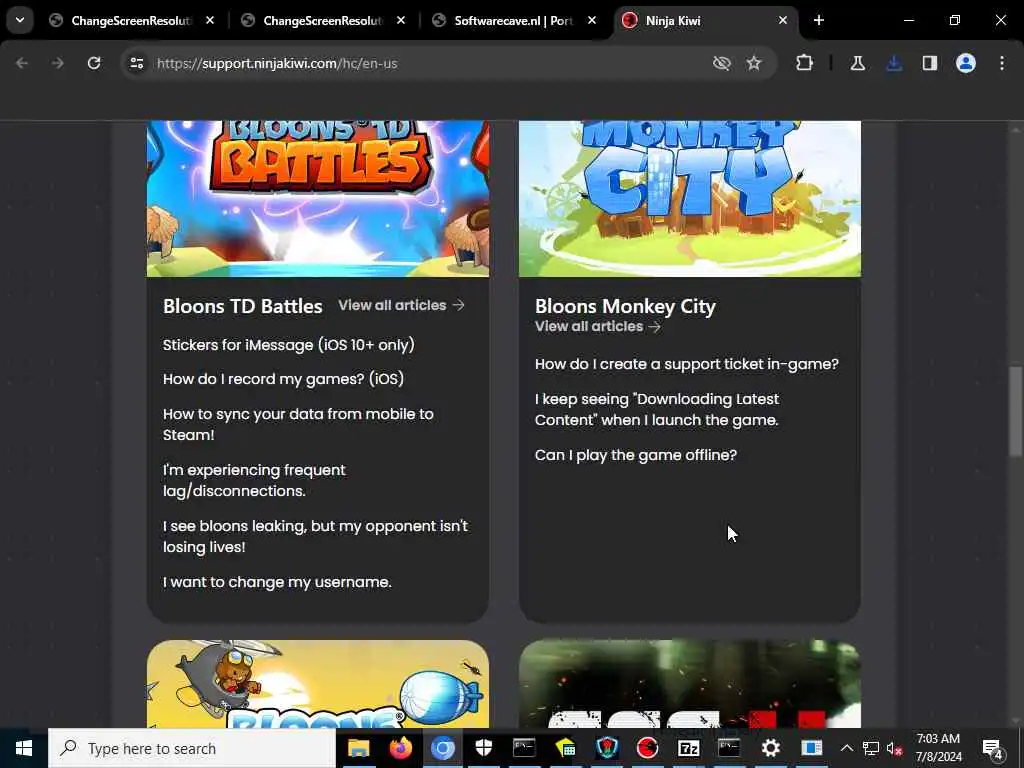Open the Bloons Monkey City banner image
Viewport: 1024px width, 768px height.
(x=690, y=199)
